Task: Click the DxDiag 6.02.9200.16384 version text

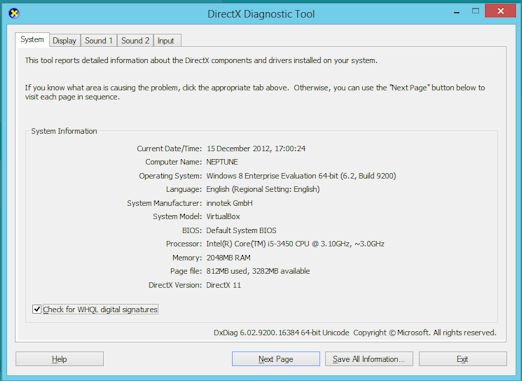Action: coord(281,333)
